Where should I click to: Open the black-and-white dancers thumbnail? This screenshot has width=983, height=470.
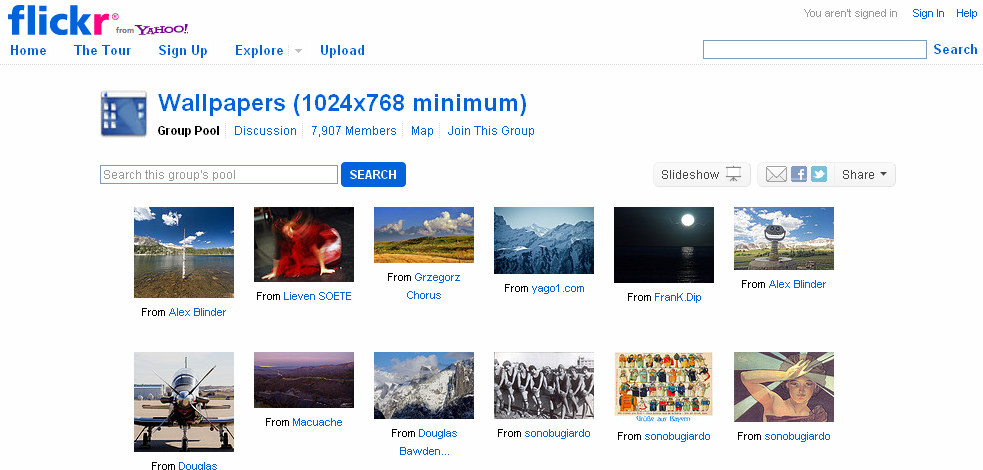(x=544, y=385)
